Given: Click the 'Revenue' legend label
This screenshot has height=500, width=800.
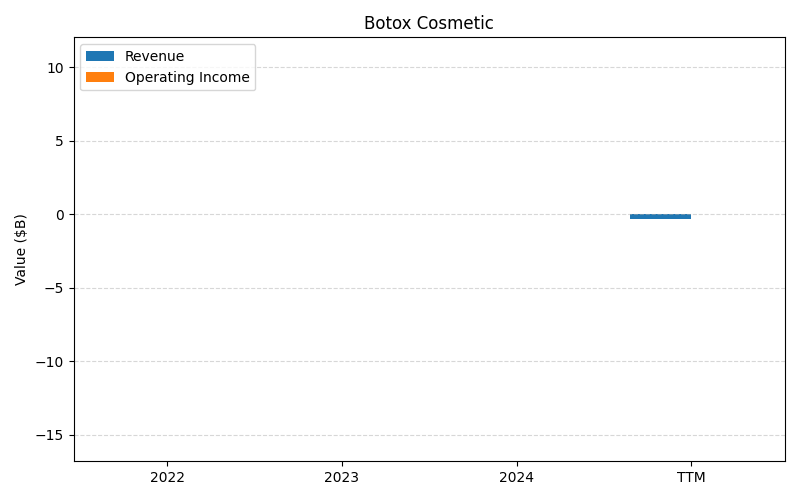Looking at the screenshot, I should click(x=154, y=56).
